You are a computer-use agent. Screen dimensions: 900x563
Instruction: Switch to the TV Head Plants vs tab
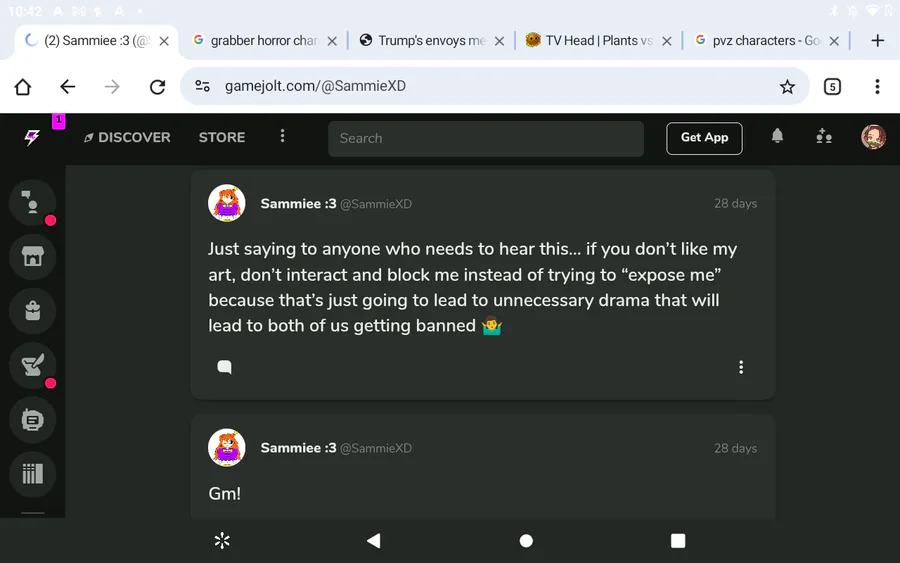click(x=588, y=41)
